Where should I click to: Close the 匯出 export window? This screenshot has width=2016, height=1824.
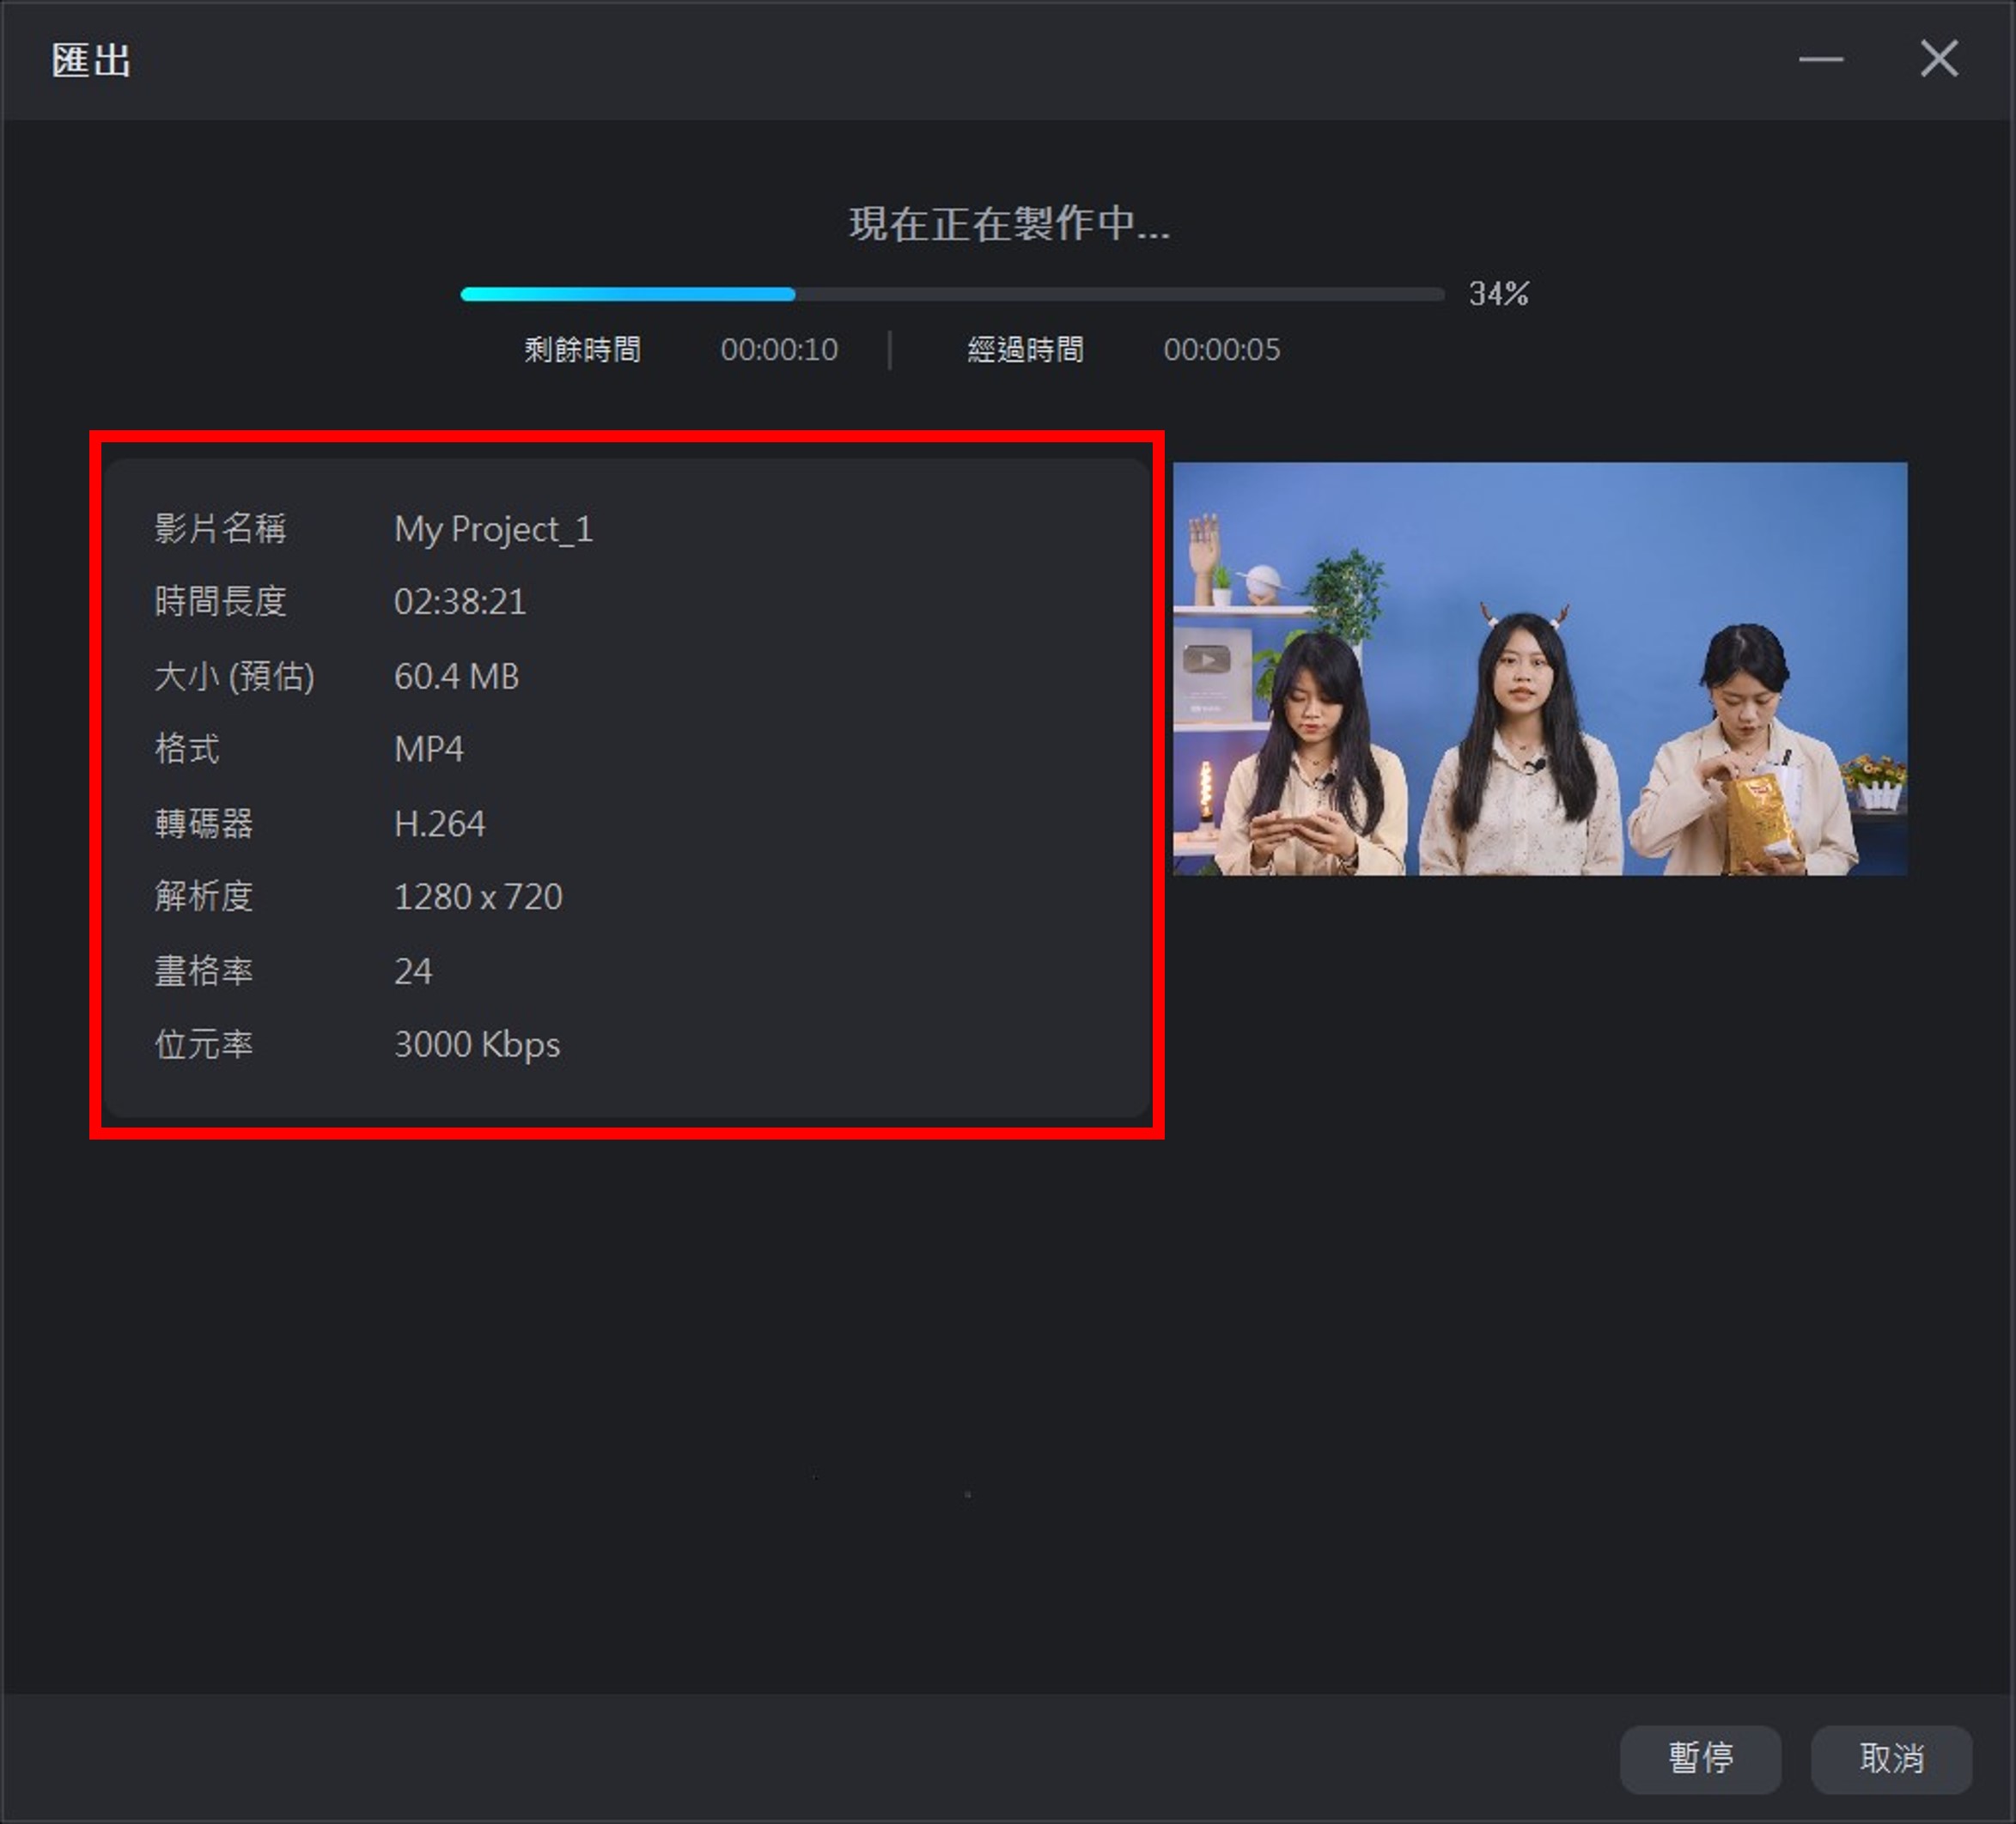pos(1938,59)
